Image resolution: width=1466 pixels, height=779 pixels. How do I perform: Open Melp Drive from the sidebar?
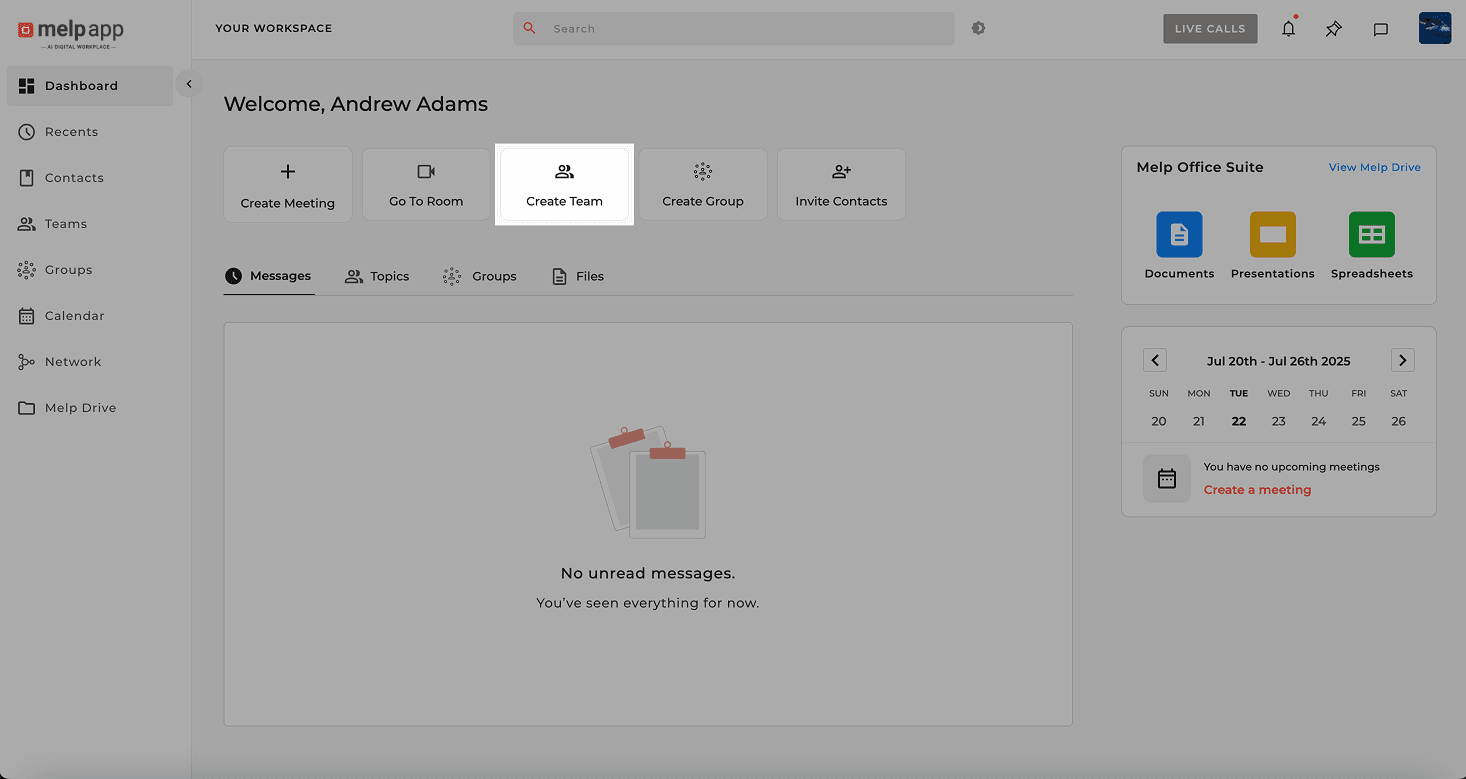coord(79,407)
